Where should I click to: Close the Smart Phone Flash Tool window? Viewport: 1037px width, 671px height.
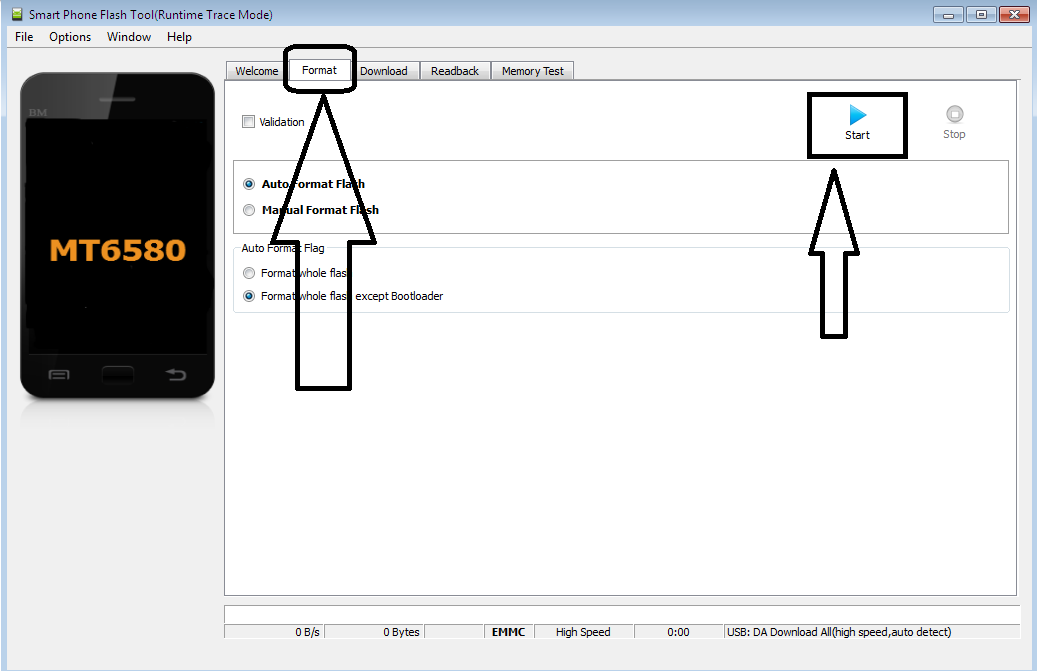1014,14
